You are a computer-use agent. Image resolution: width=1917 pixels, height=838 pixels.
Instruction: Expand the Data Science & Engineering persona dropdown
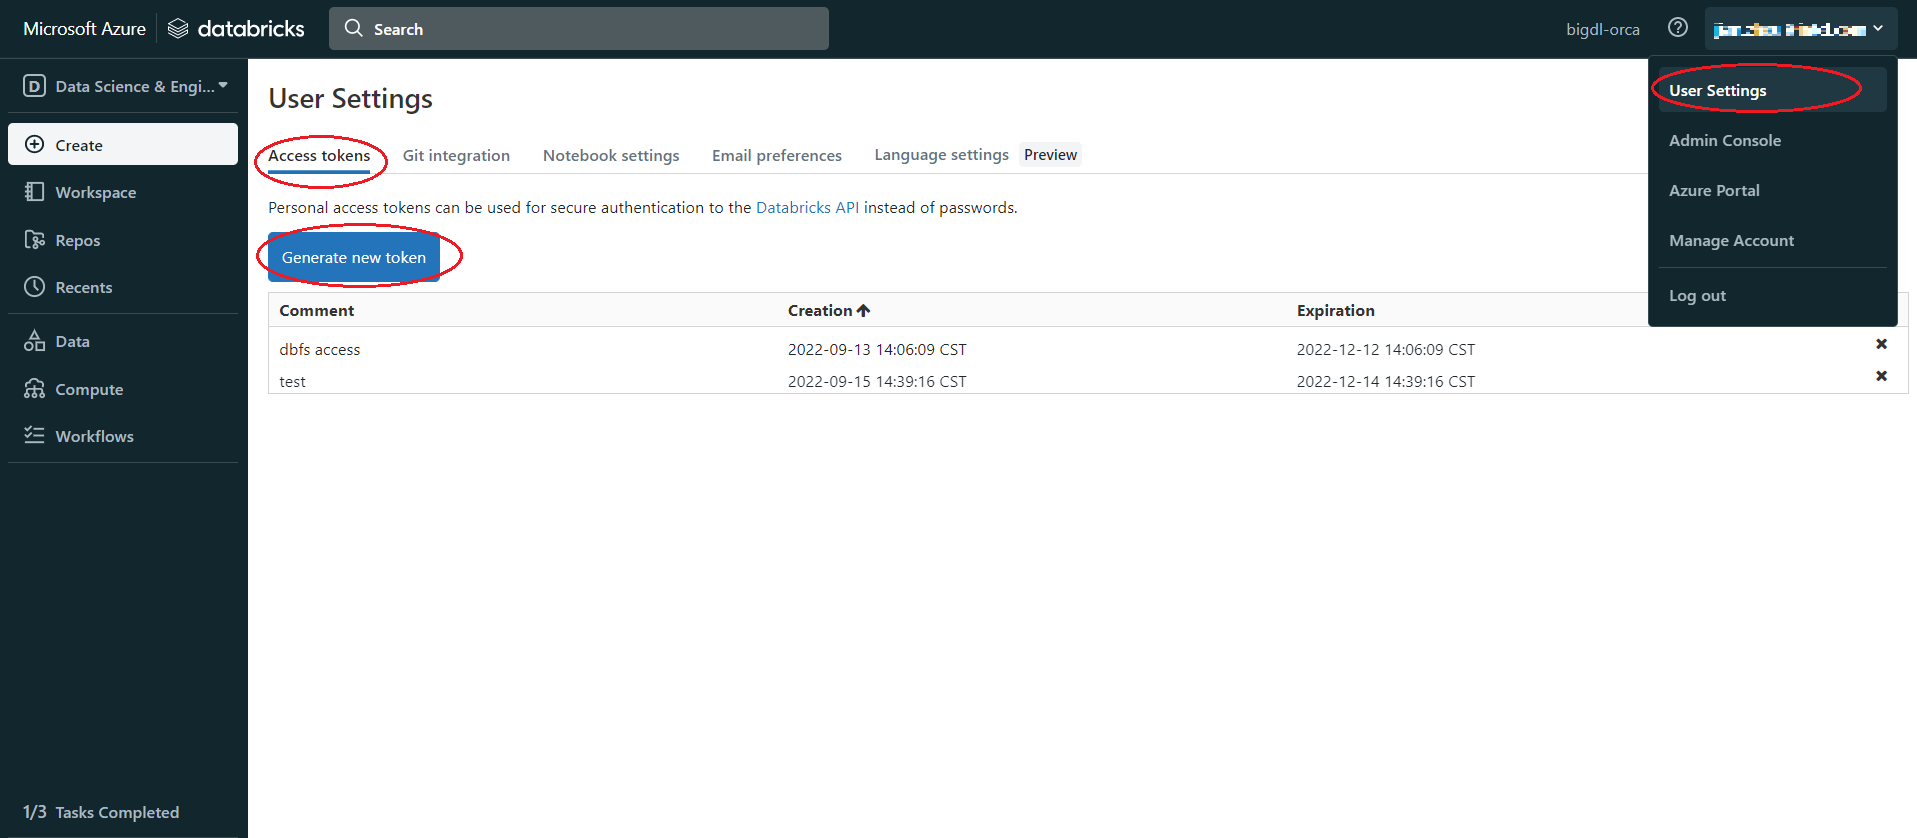pos(125,86)
